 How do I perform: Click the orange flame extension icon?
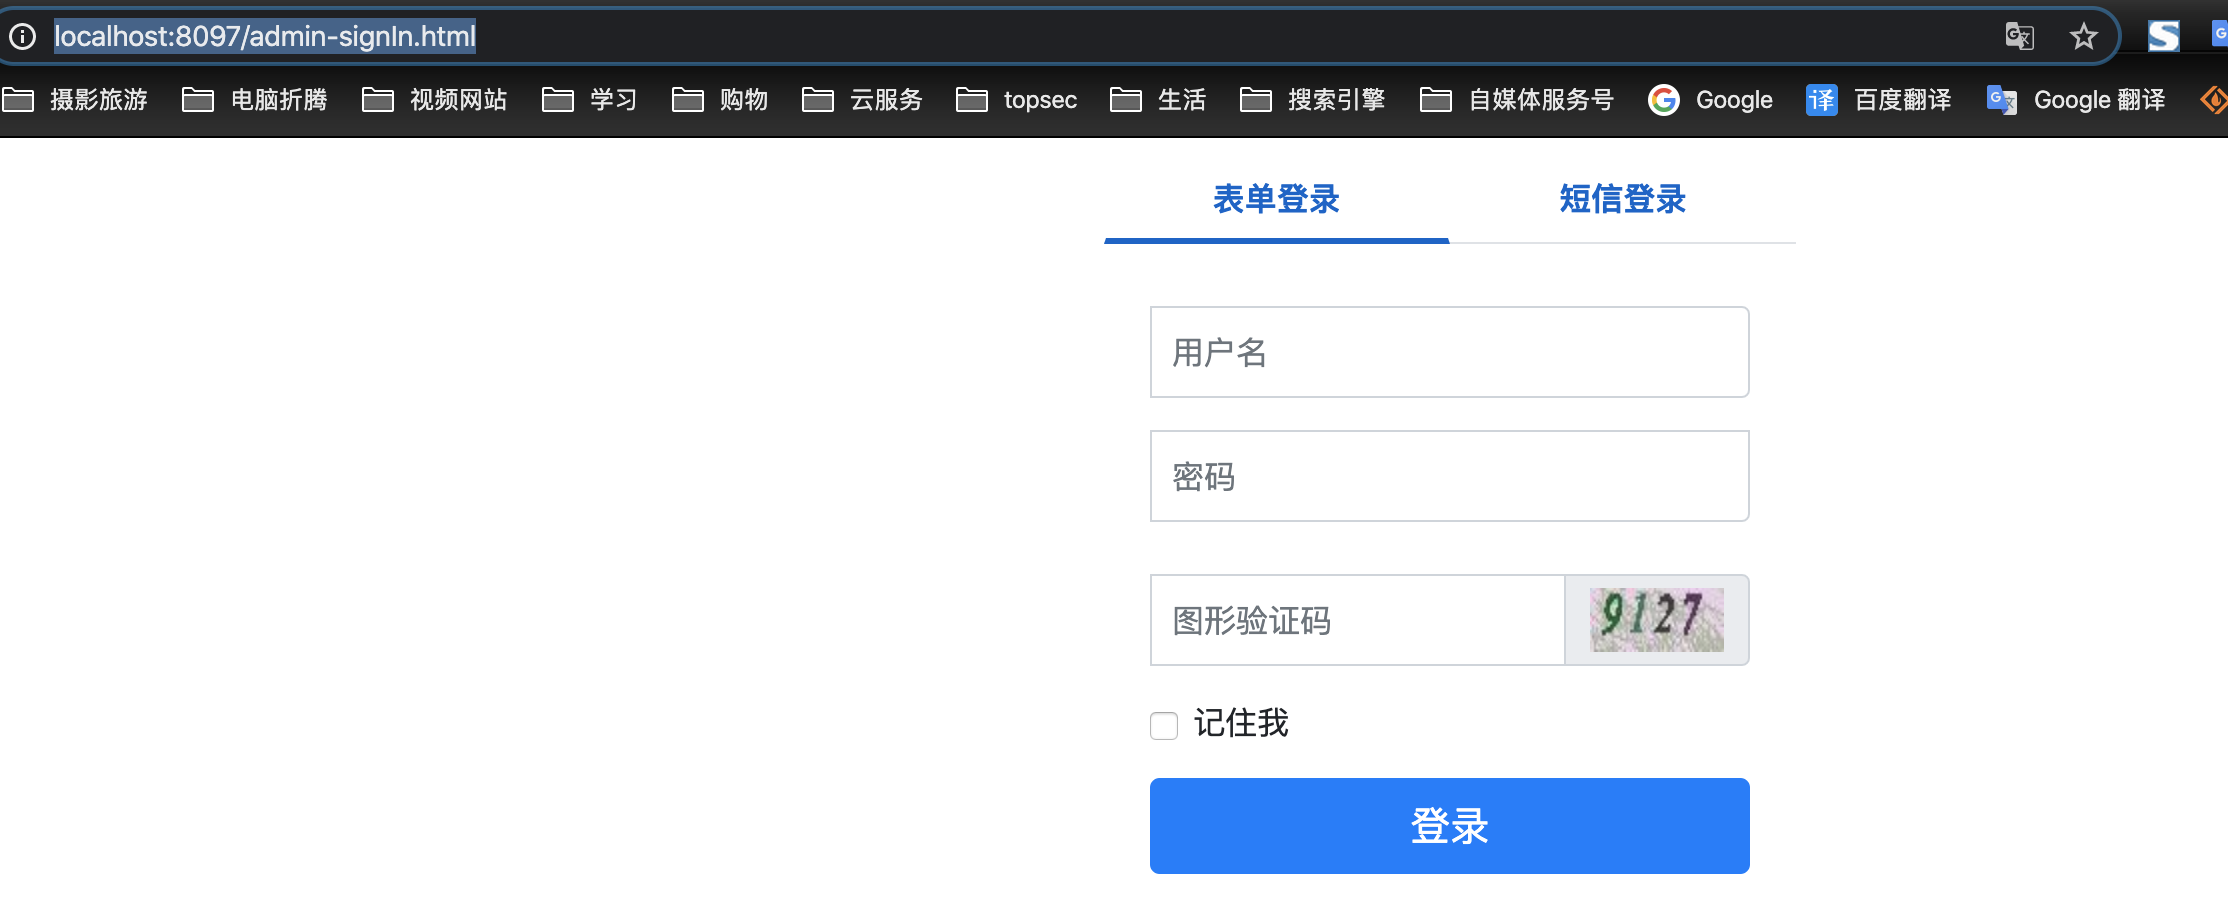tap(2215, 100)
